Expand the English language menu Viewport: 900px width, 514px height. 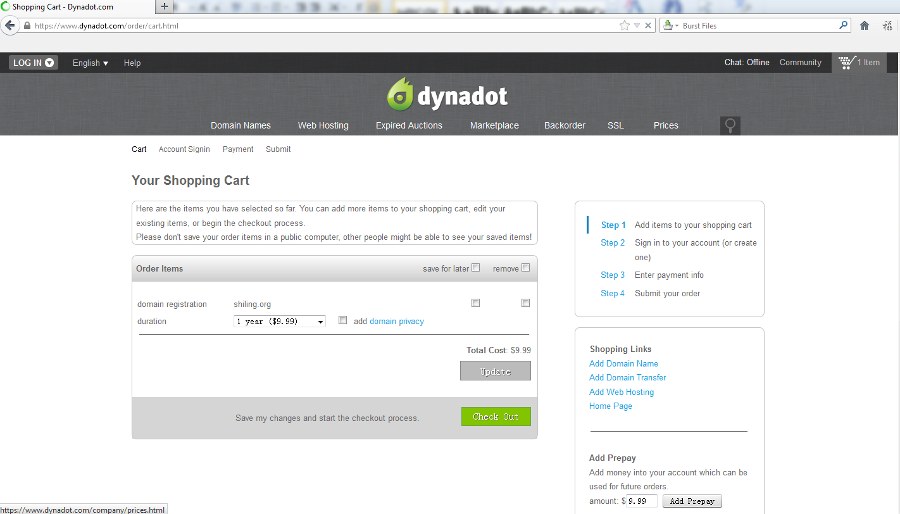90,63
